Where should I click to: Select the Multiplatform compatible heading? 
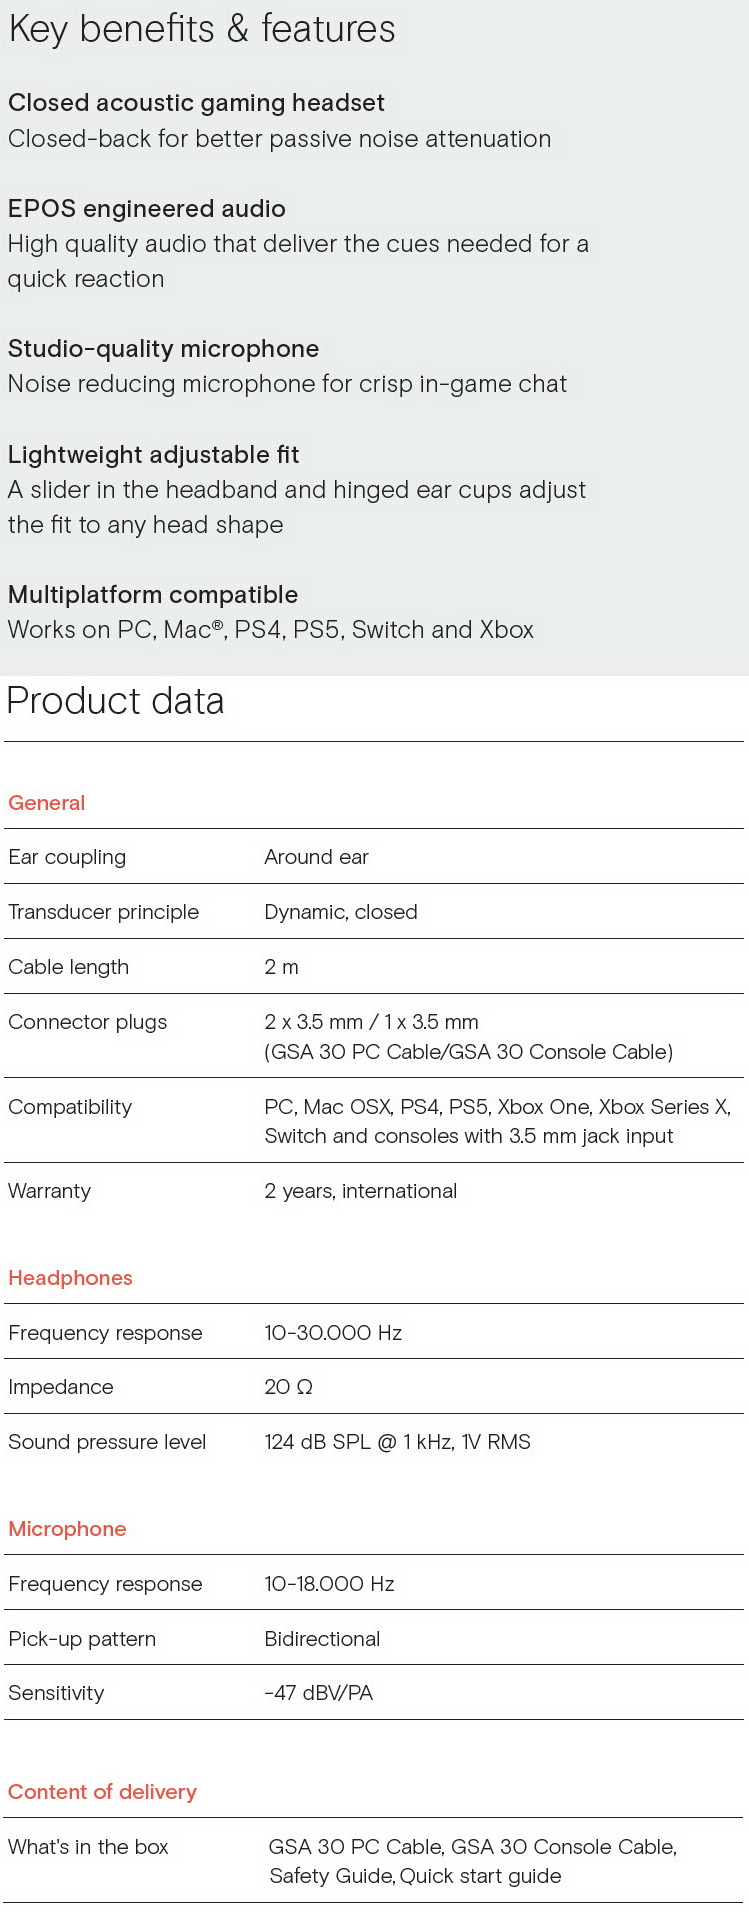(x=153, y=595)
